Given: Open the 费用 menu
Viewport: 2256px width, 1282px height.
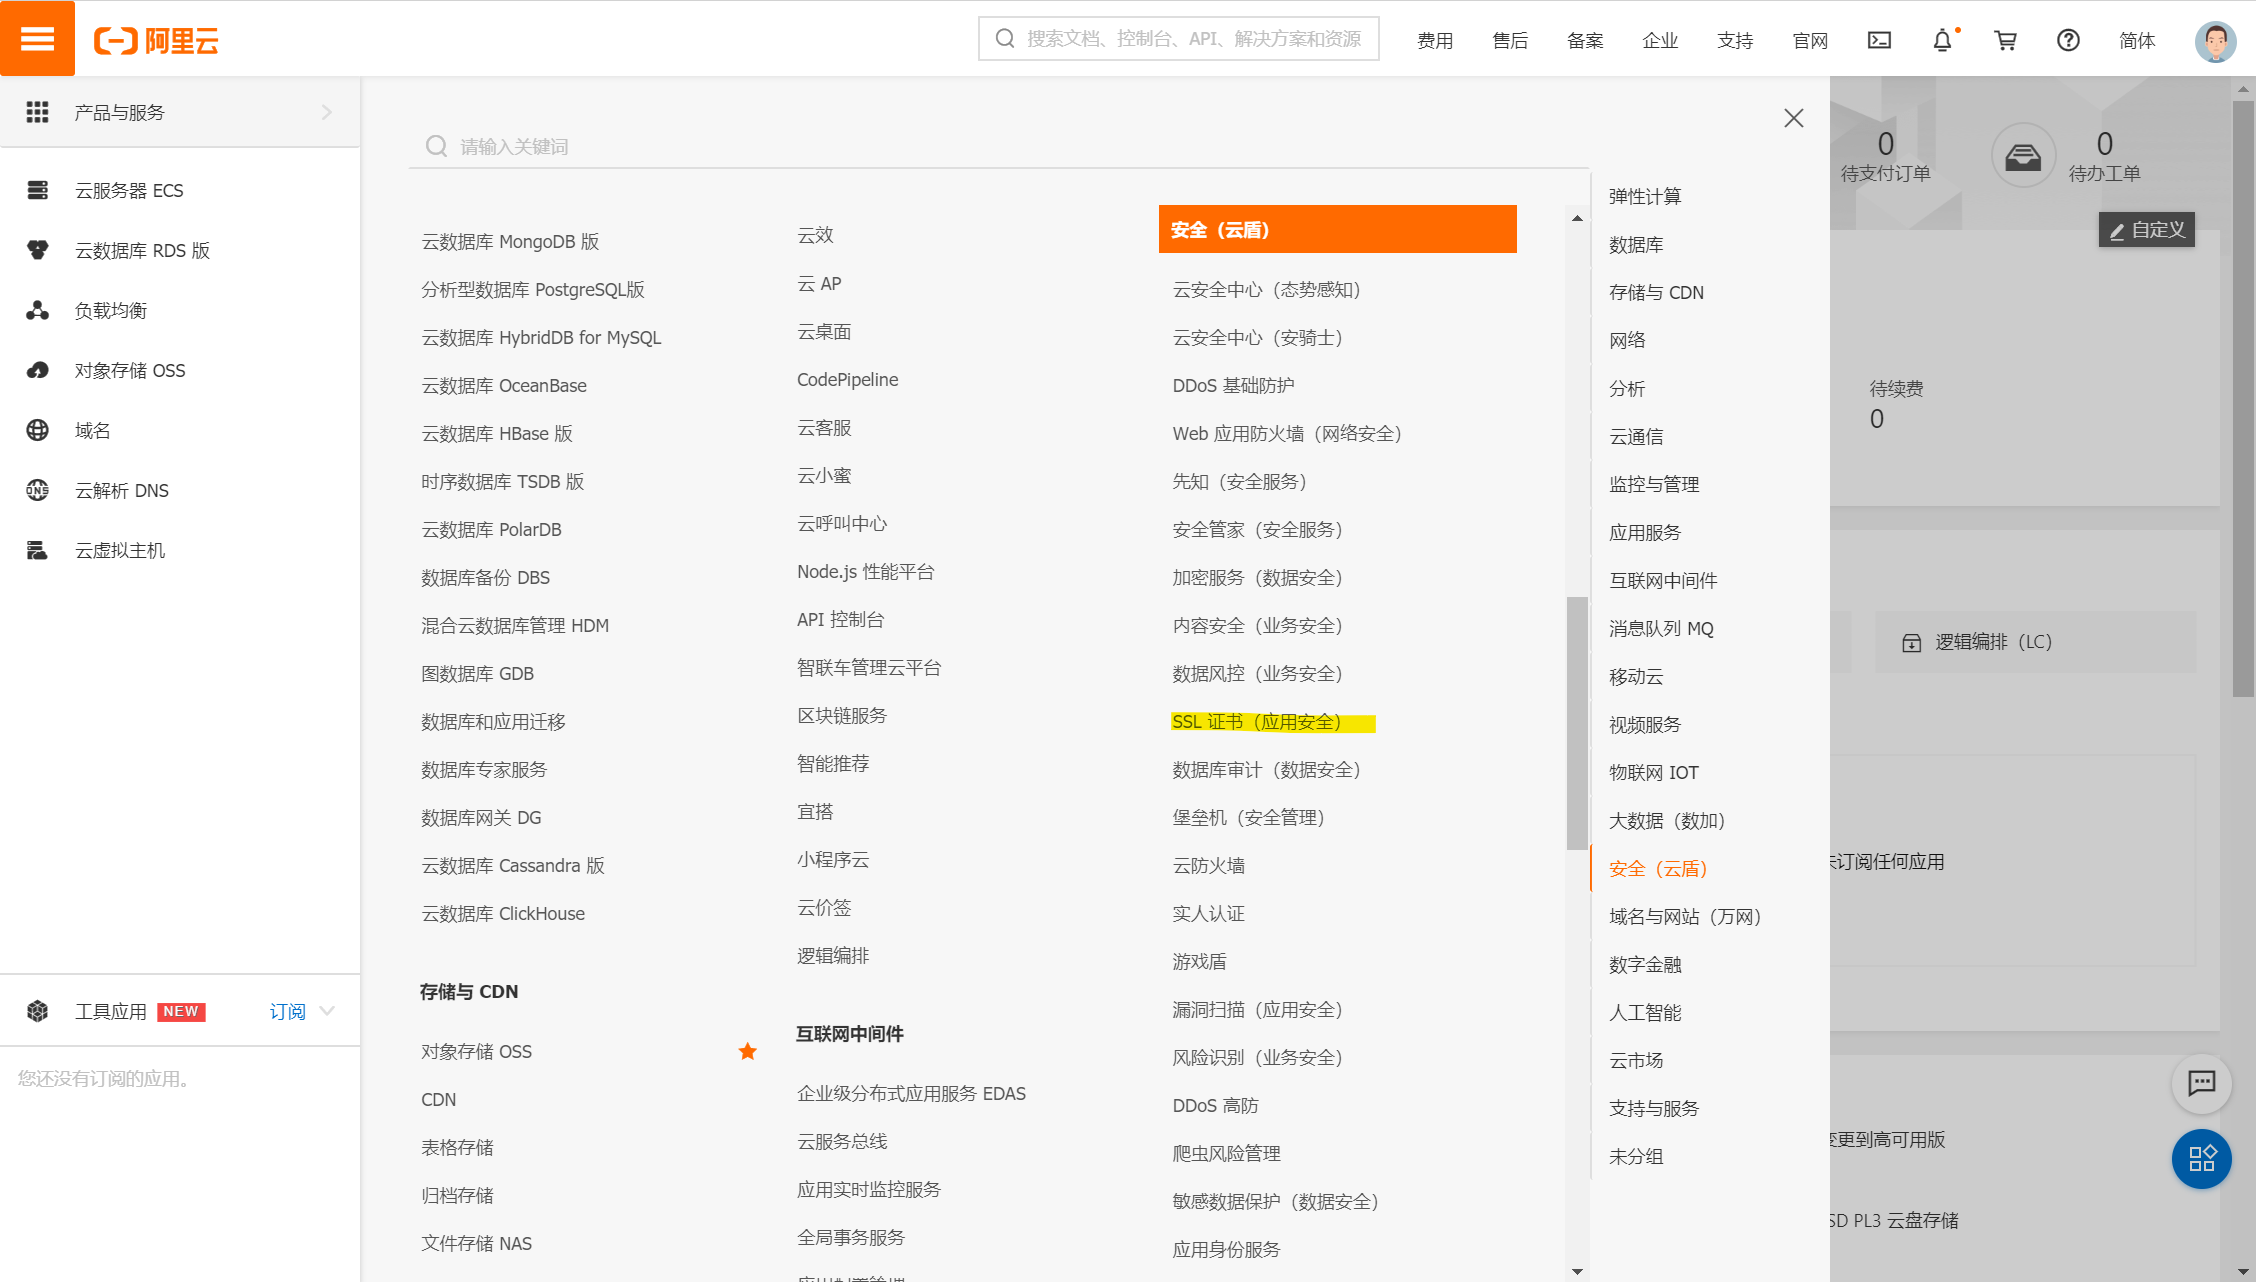Looking at the screenshot, I should pyautogui.click(x=1435, y=40).
